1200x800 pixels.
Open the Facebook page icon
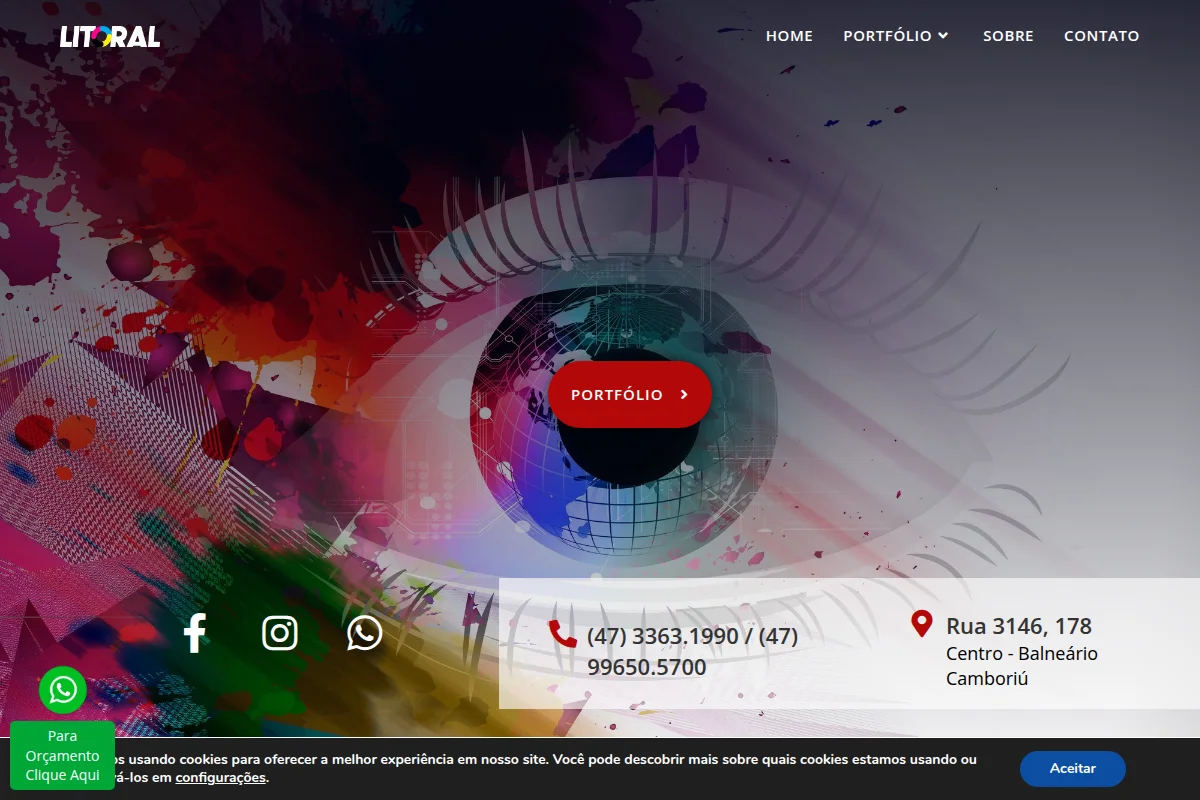pos(195,633)
